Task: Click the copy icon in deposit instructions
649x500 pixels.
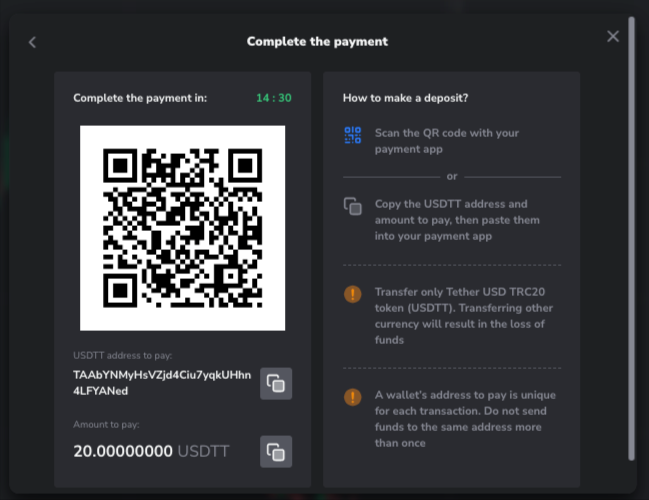Action: [352, 206]
